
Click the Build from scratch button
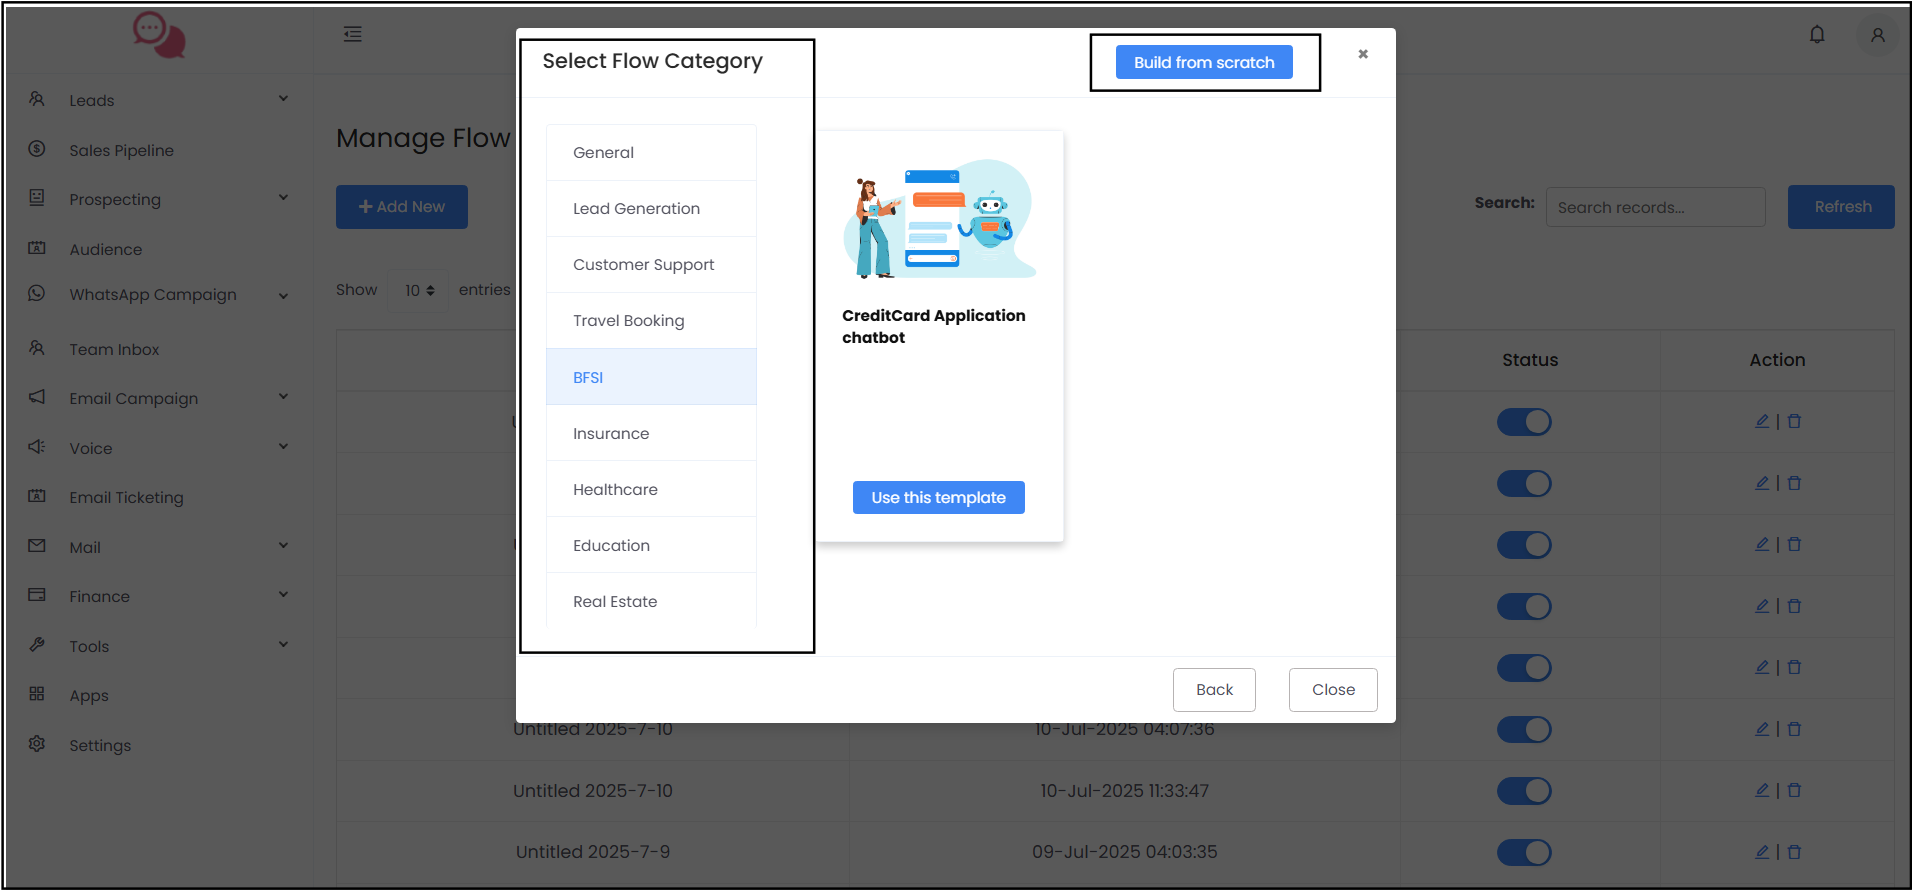click(x=1204, y=62)
